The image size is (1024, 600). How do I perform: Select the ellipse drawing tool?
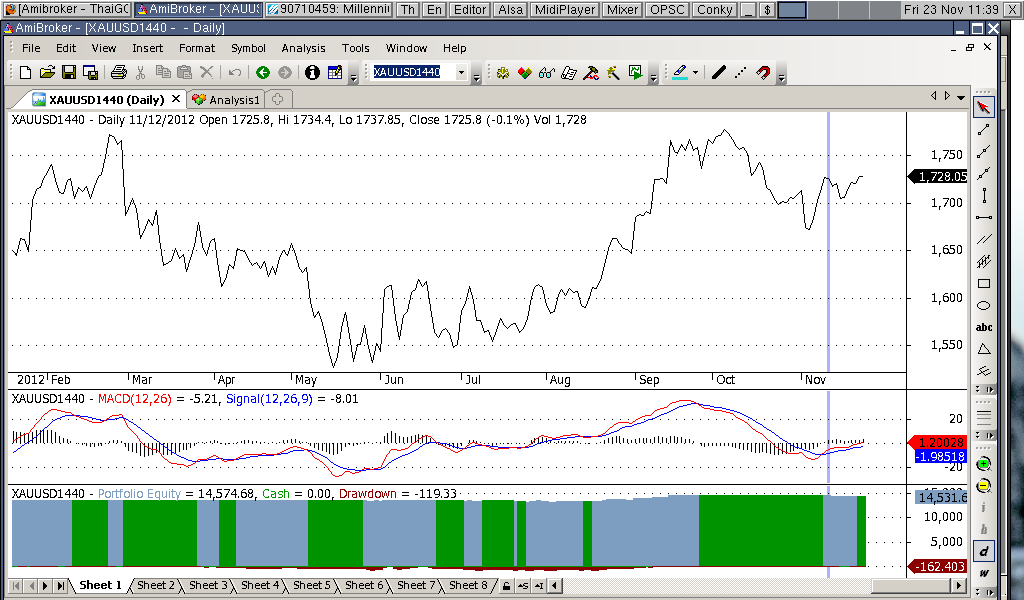984,306
